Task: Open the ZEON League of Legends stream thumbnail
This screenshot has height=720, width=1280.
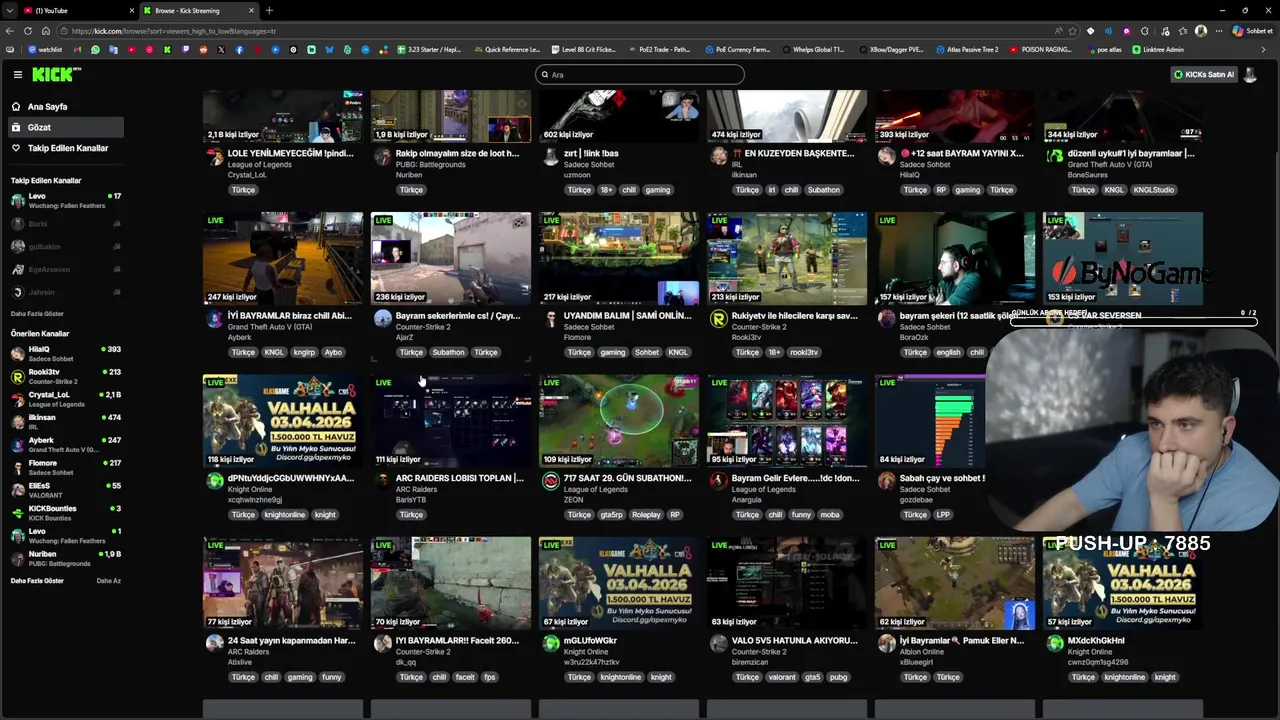Action: [619, 421]
